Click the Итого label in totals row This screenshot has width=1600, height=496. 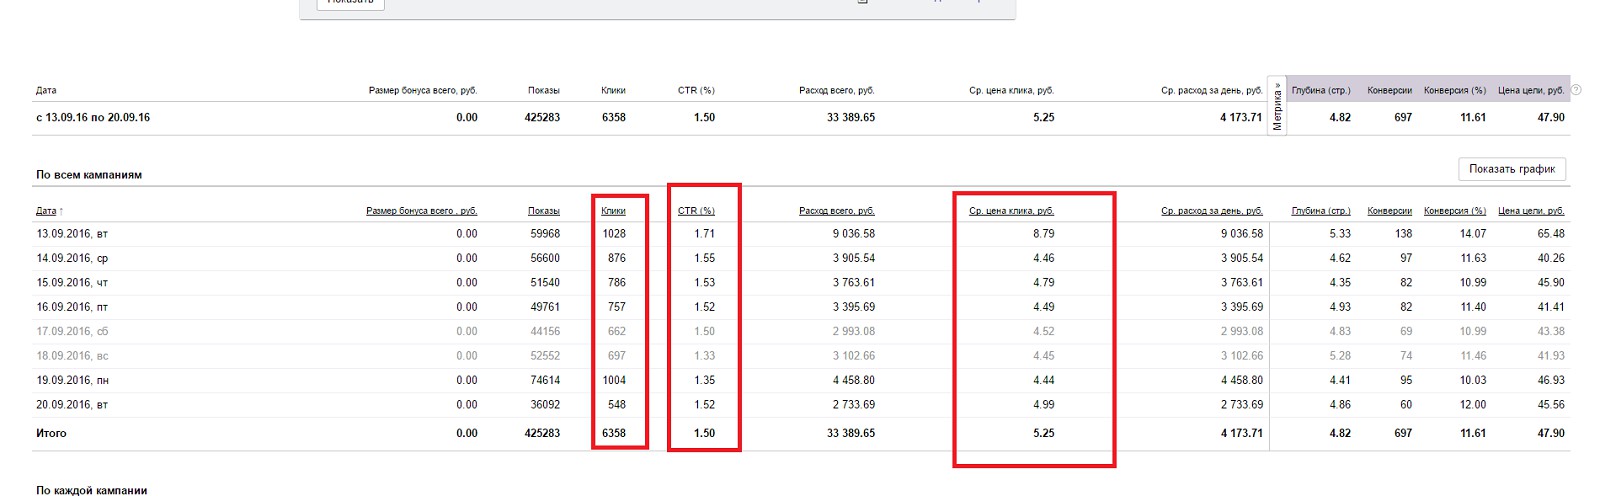[51, 433]
